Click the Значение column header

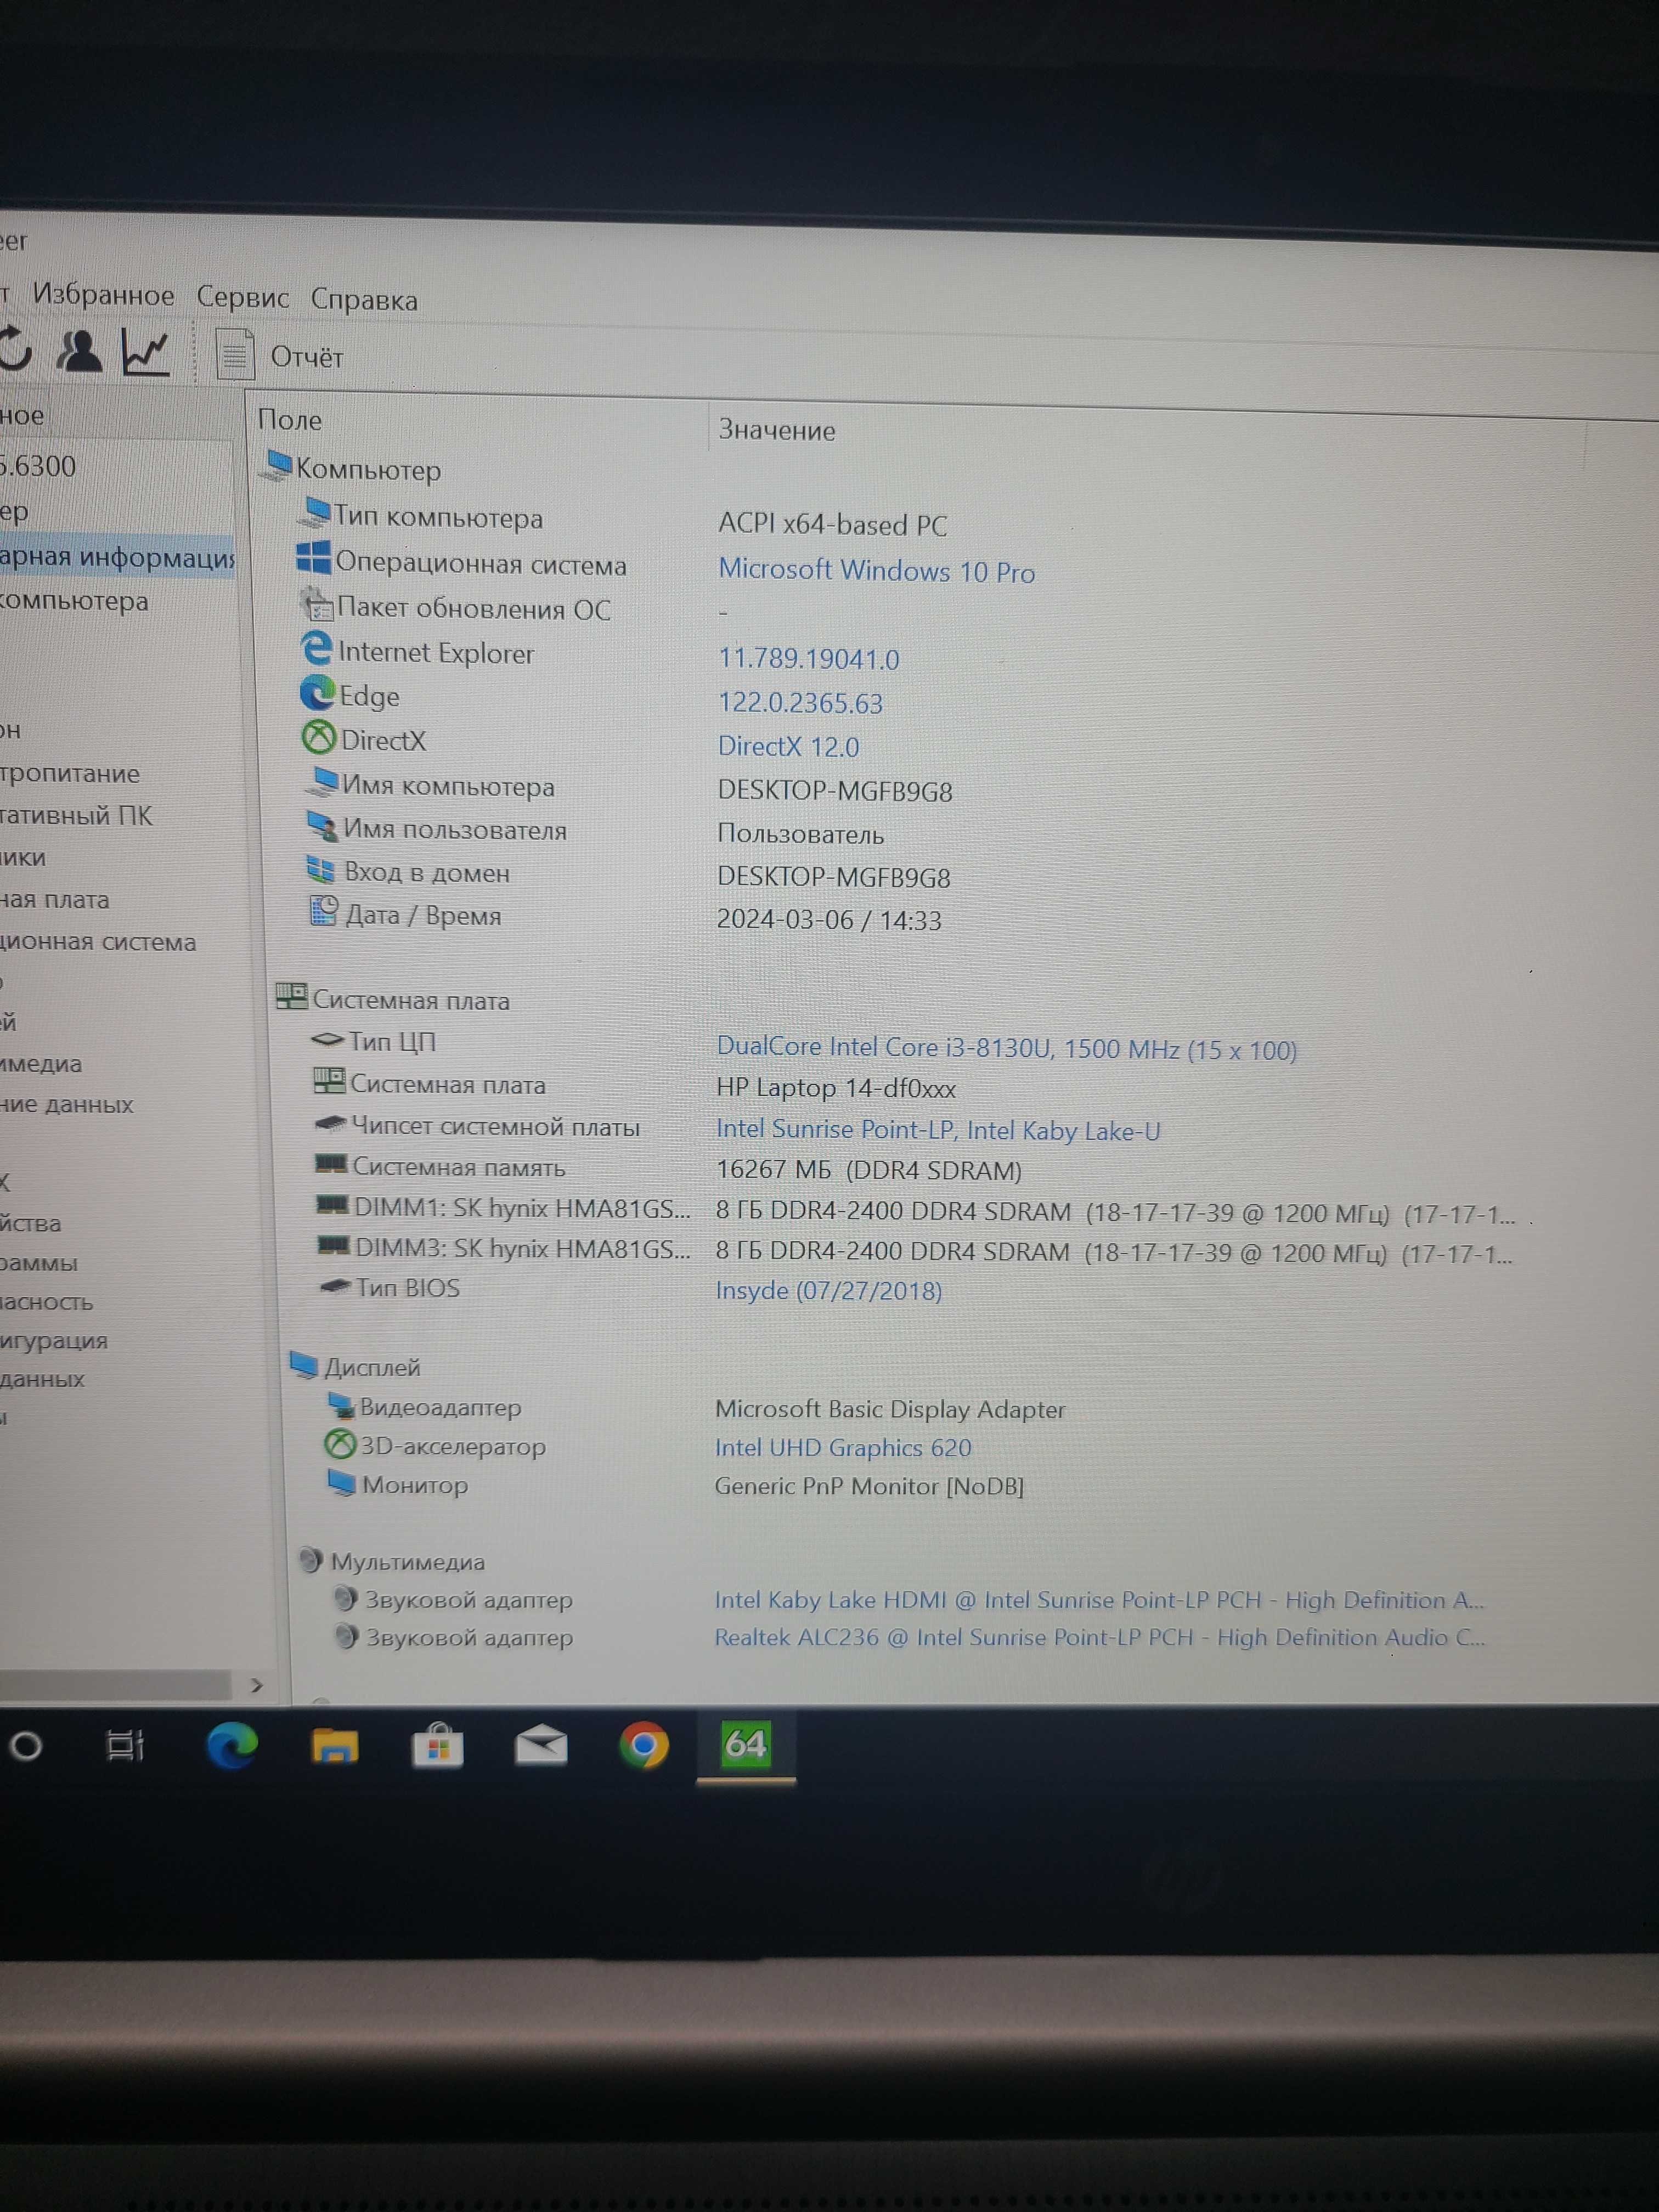tap(777, 430)
